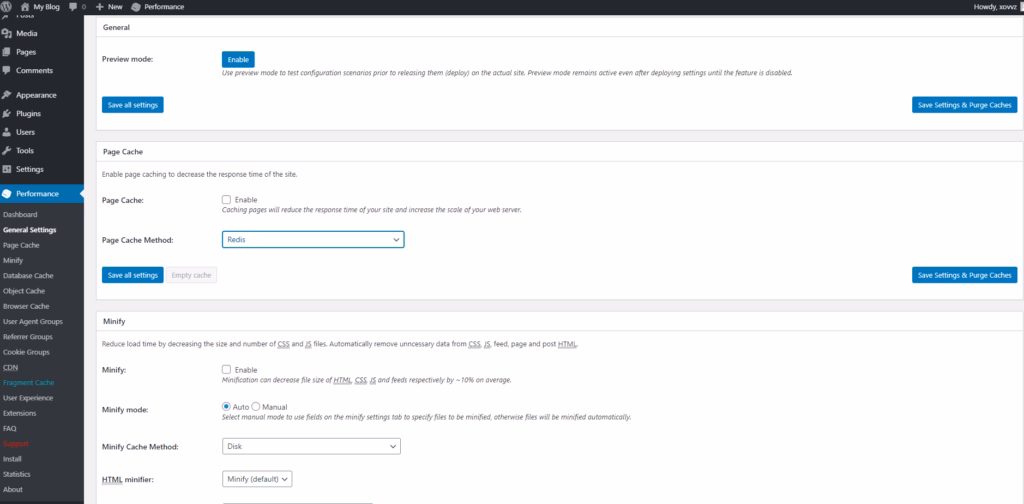Open Users menu label

[x=25, y=132]
